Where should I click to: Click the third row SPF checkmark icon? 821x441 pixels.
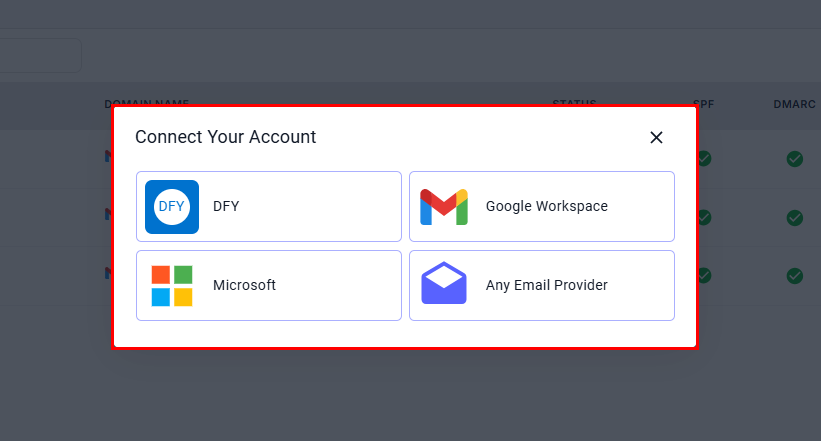704,275
